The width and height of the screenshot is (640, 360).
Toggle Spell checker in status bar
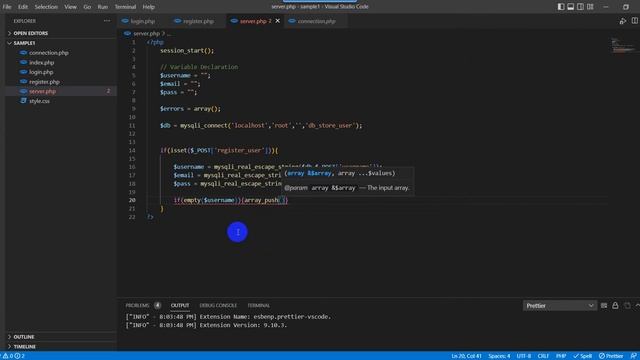pos(582,356)
